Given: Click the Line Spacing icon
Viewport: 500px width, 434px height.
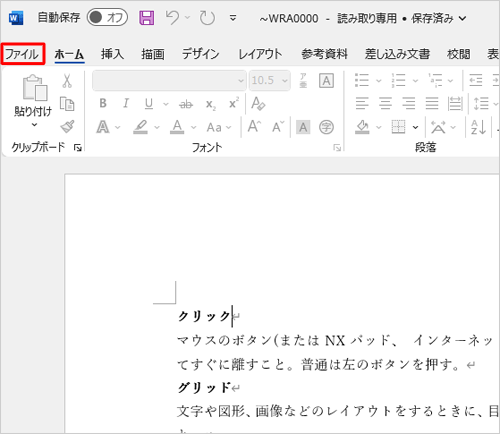Looking at the screenshot, I should click(481, 103).
